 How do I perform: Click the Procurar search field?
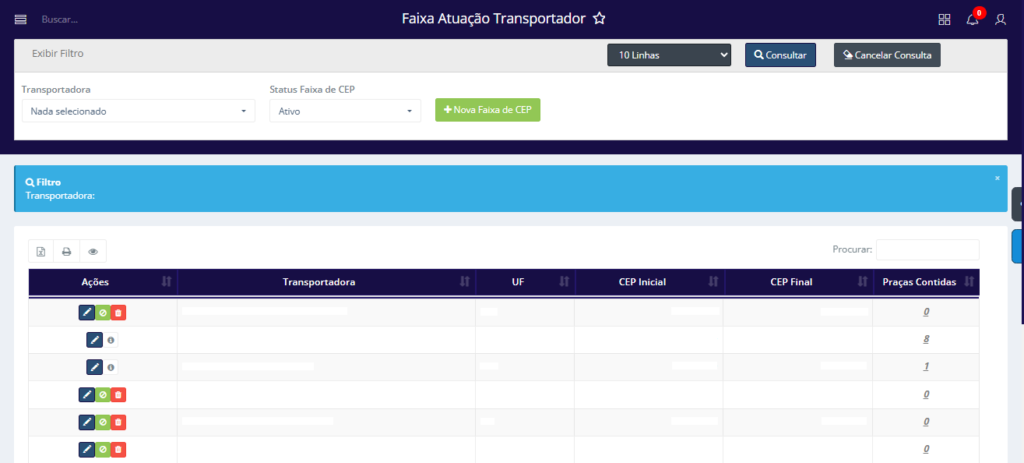click(927, 249)
